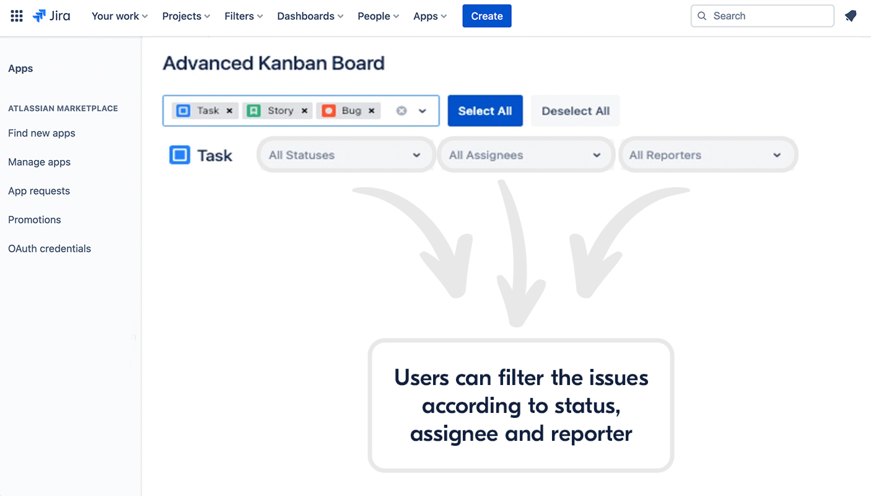Click the Deselect All button
The image size is (871, 496).
pos(575,111)
